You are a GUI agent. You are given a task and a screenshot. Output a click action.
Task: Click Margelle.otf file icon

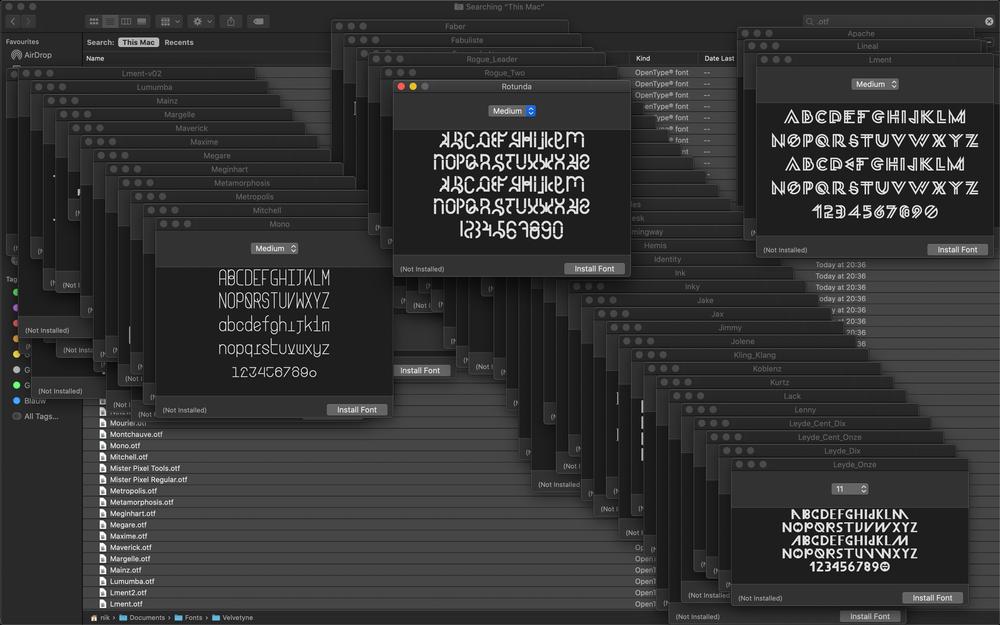[x=103, y=559]
